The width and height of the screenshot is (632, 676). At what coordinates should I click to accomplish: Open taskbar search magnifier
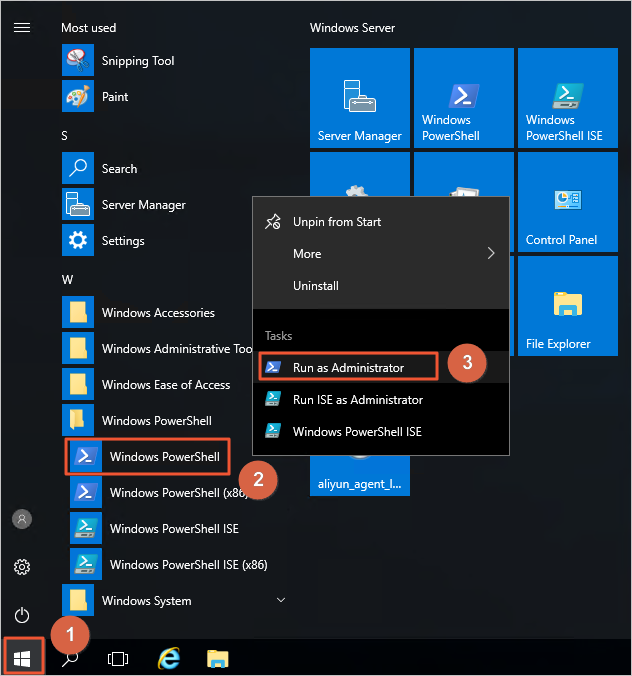pyautogui.click(x=70, y=659)
